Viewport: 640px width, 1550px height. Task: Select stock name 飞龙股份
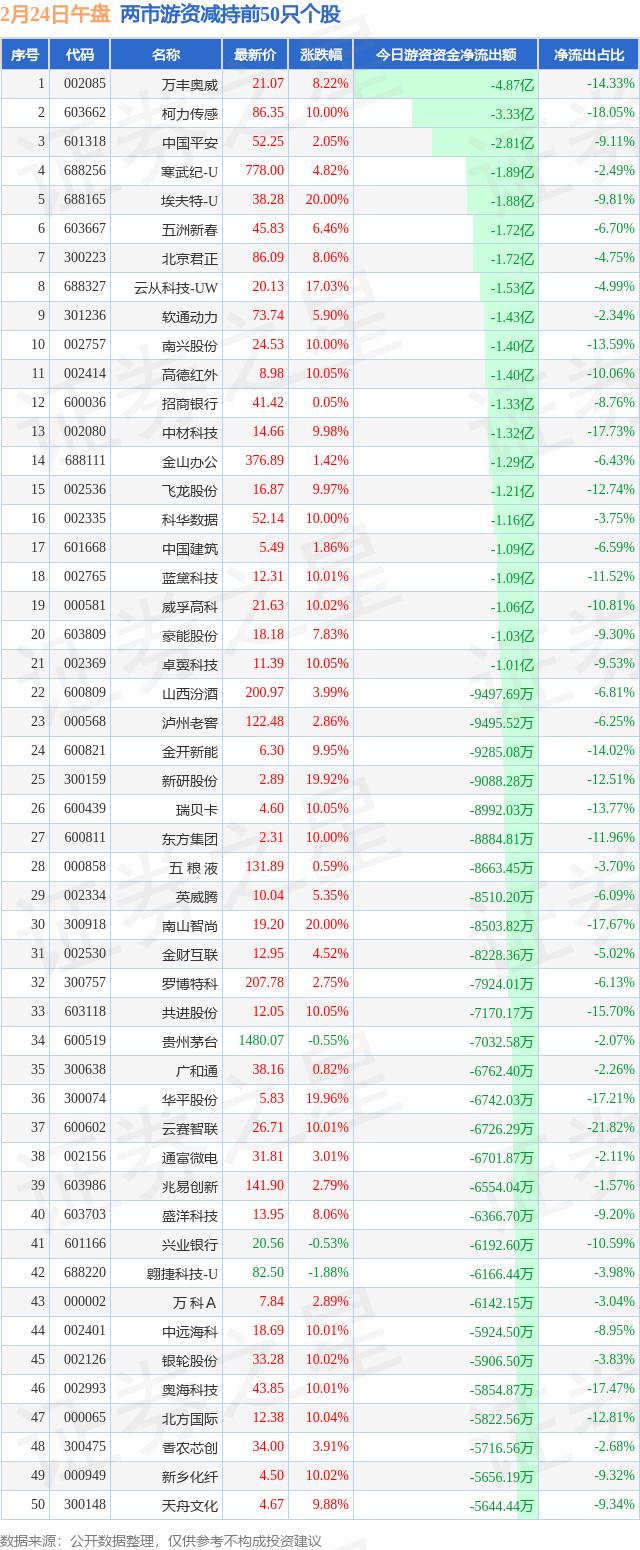click(189, 490)
